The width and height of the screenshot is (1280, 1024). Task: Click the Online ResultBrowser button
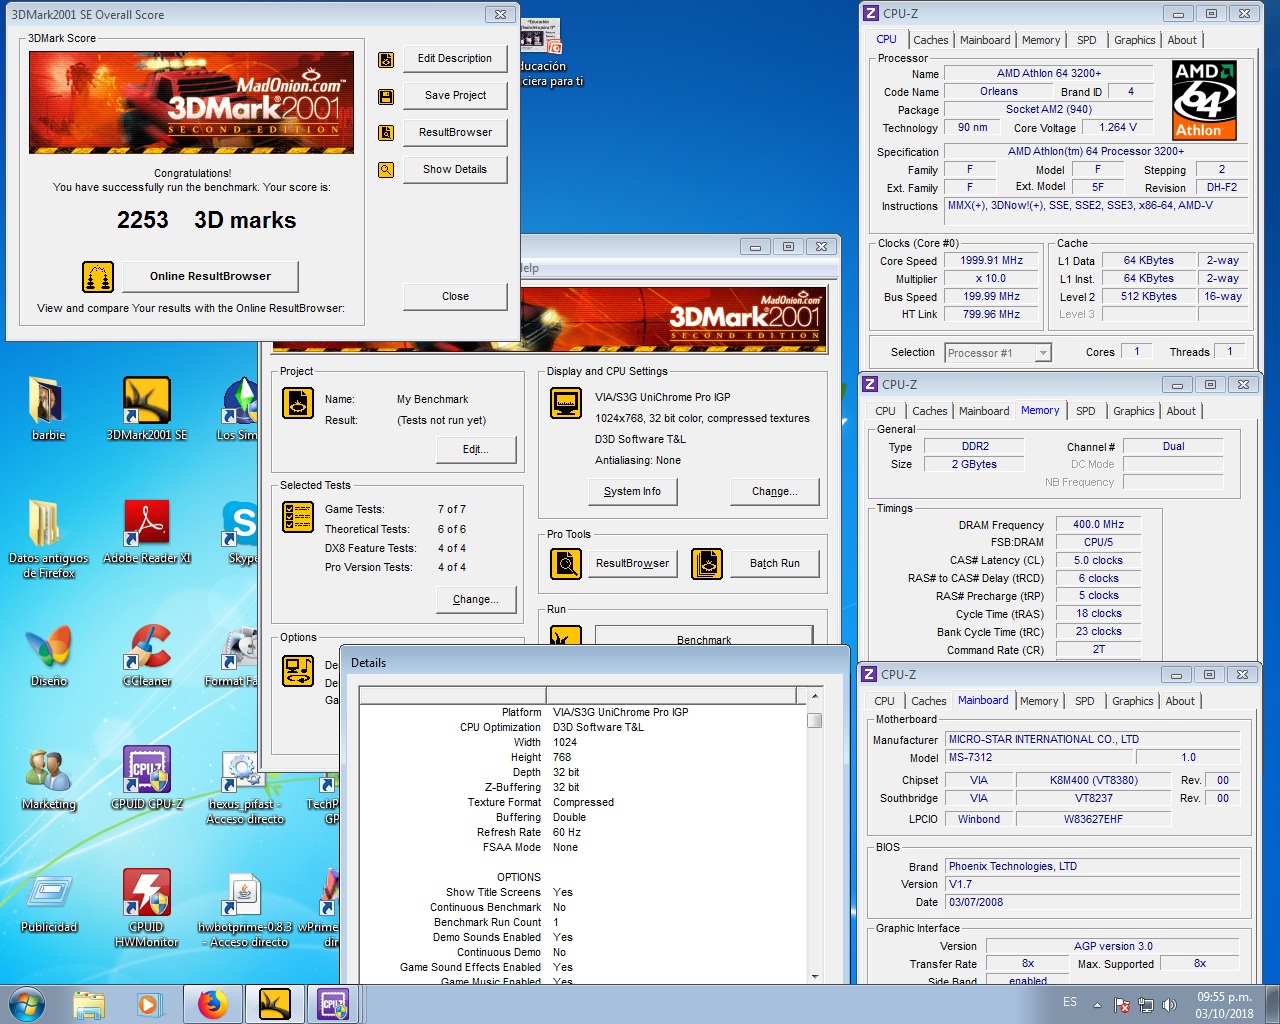tap(210, 277)
